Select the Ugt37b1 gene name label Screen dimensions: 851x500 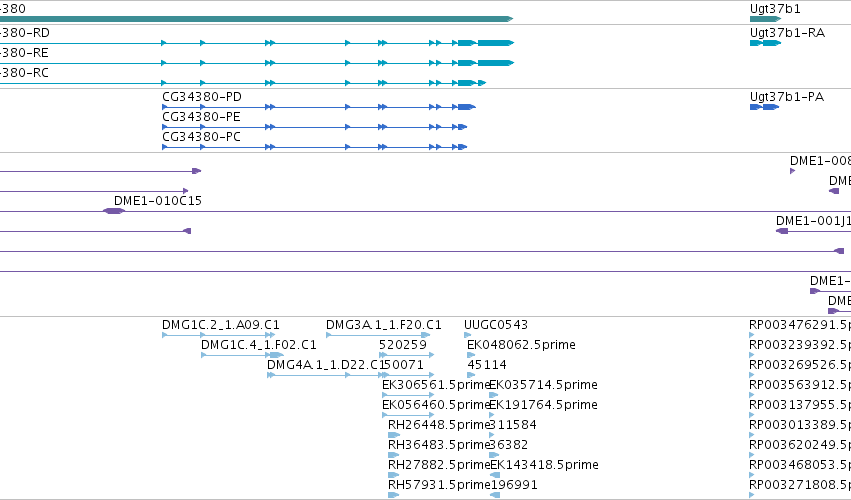click(x=775, y=9)
